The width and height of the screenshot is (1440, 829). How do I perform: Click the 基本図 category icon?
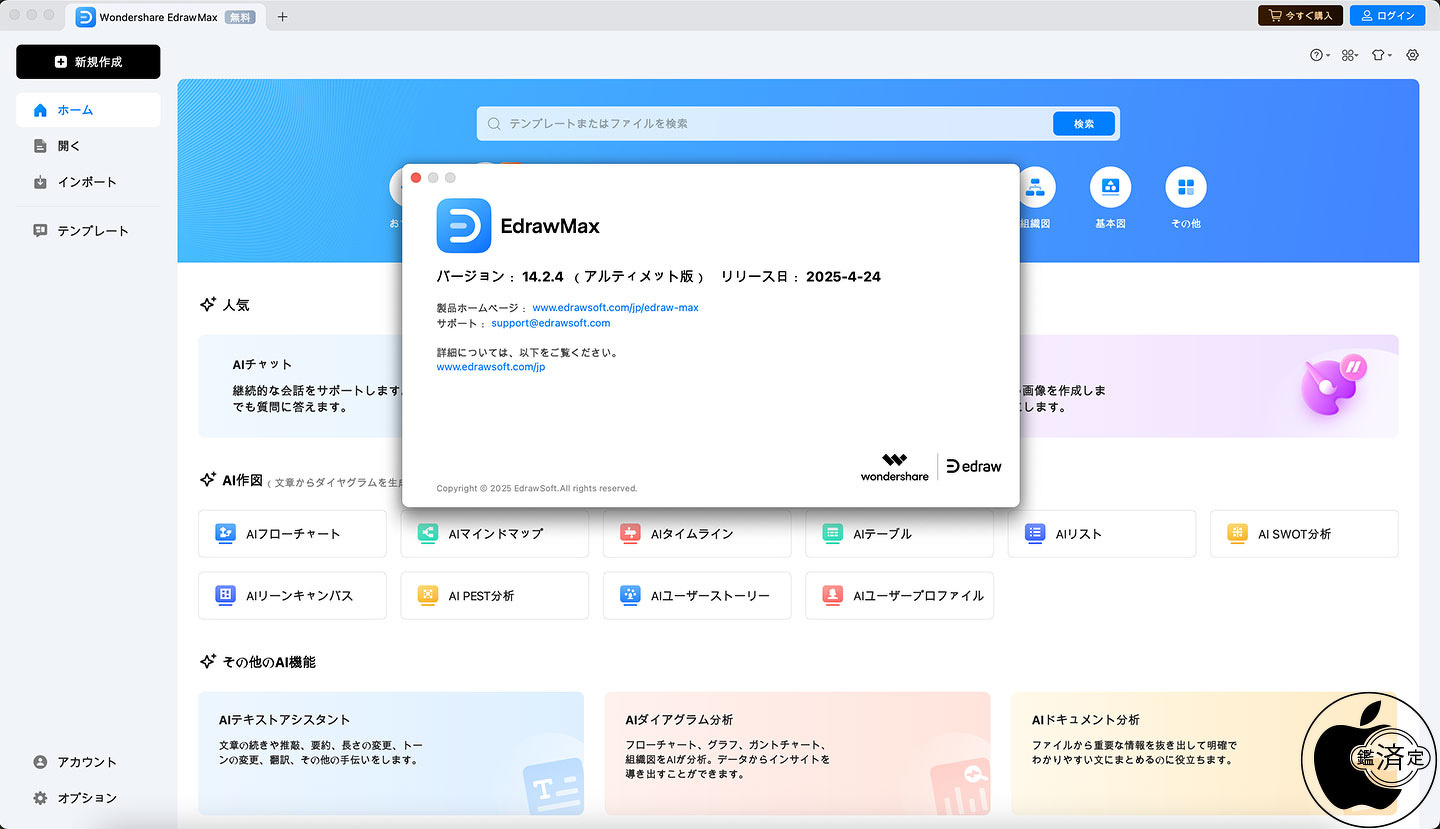(x=1110, y=187)
